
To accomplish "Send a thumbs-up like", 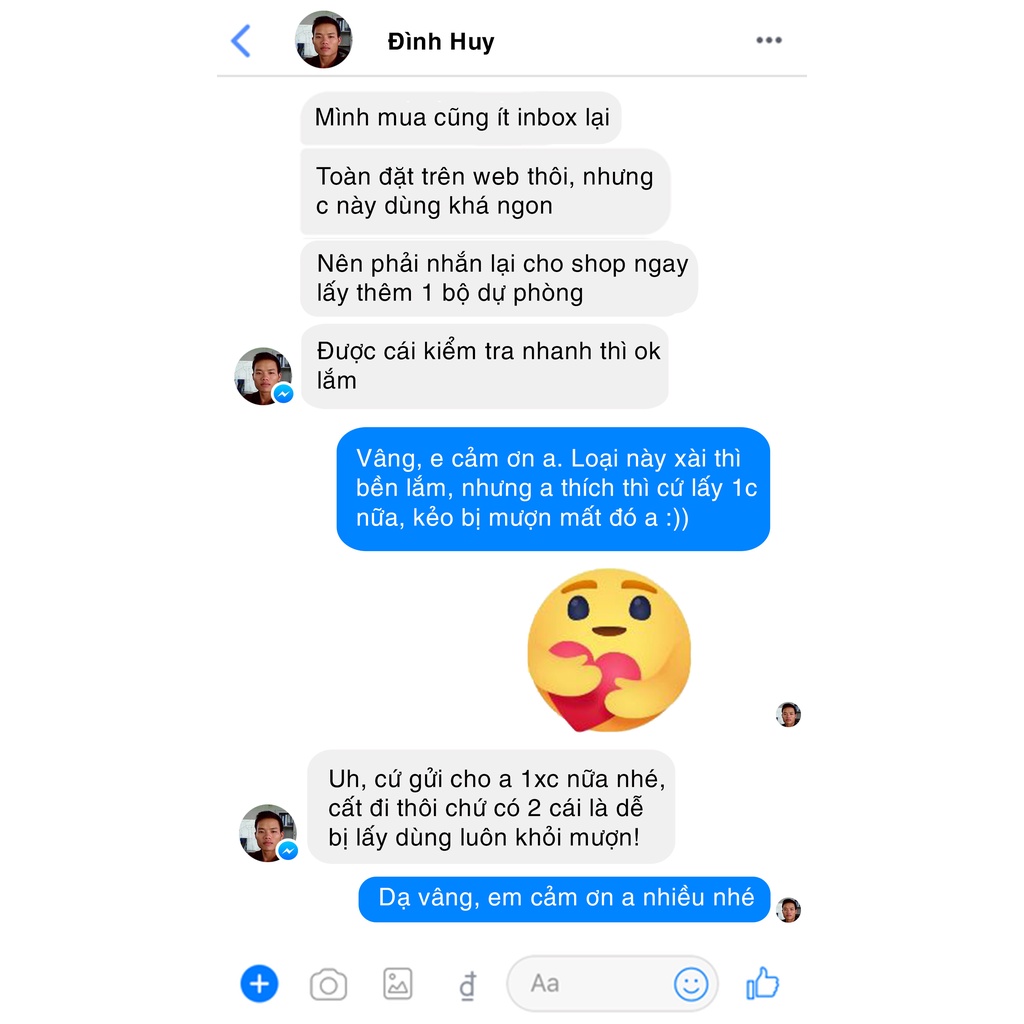I will 763,983.
